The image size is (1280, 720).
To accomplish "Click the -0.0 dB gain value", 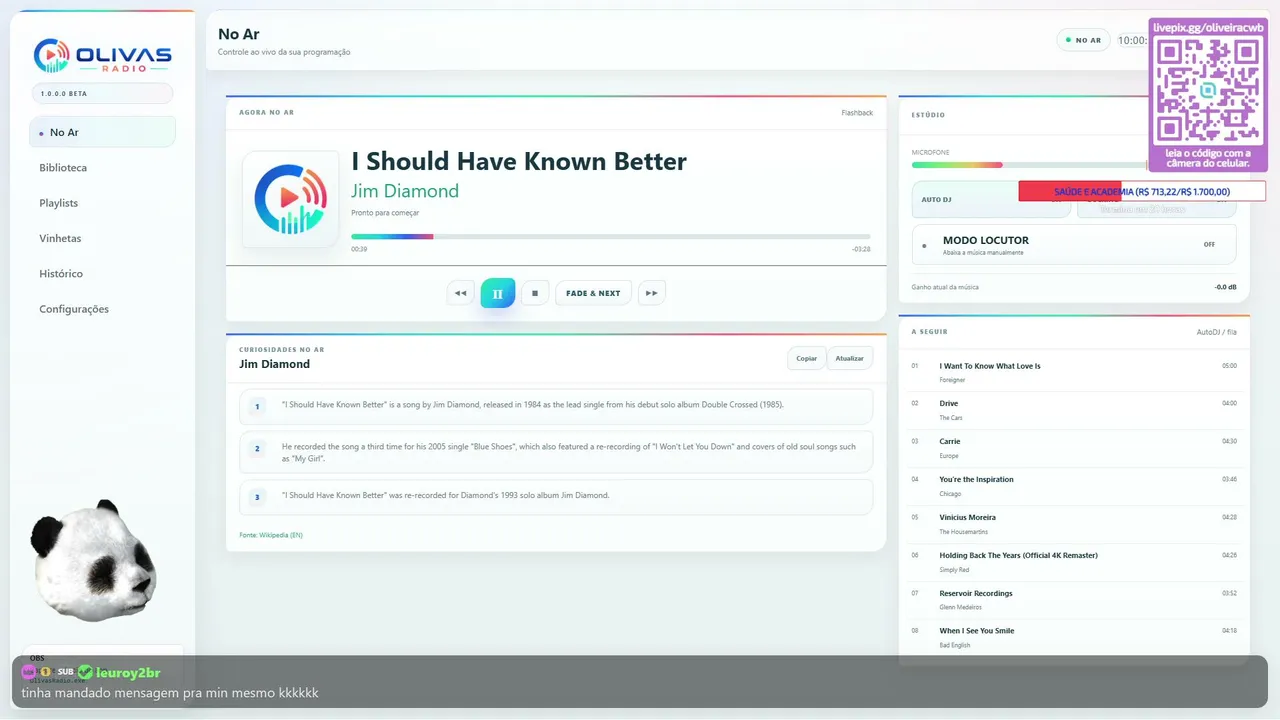I will point(1225,287).
